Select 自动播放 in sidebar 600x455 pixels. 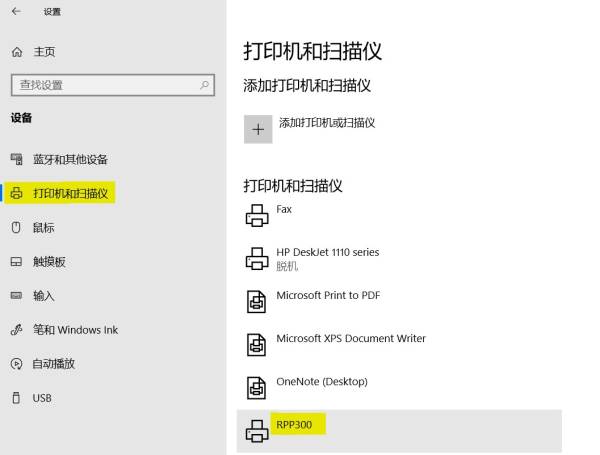pyautogui.click(x=53, y=364)
